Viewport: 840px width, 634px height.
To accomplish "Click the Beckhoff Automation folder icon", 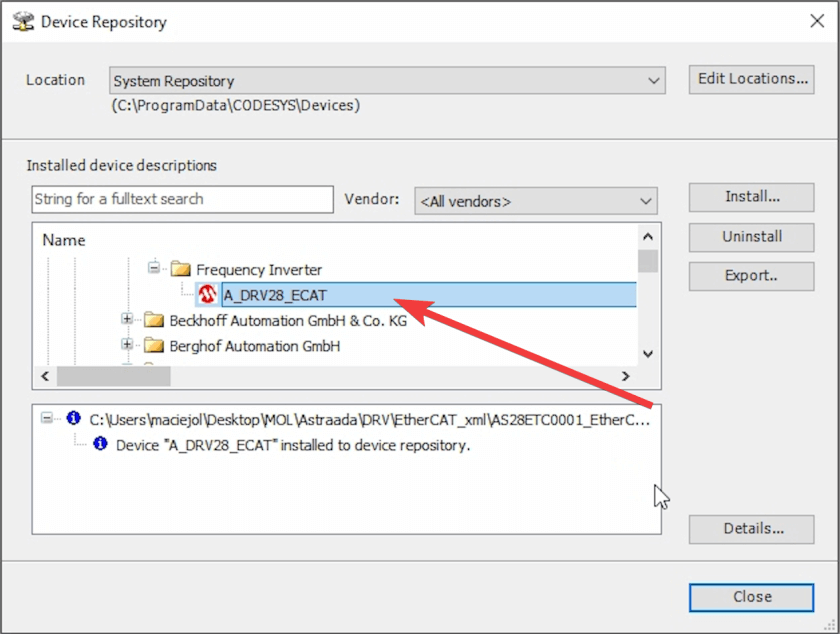I will coord(154,320).
